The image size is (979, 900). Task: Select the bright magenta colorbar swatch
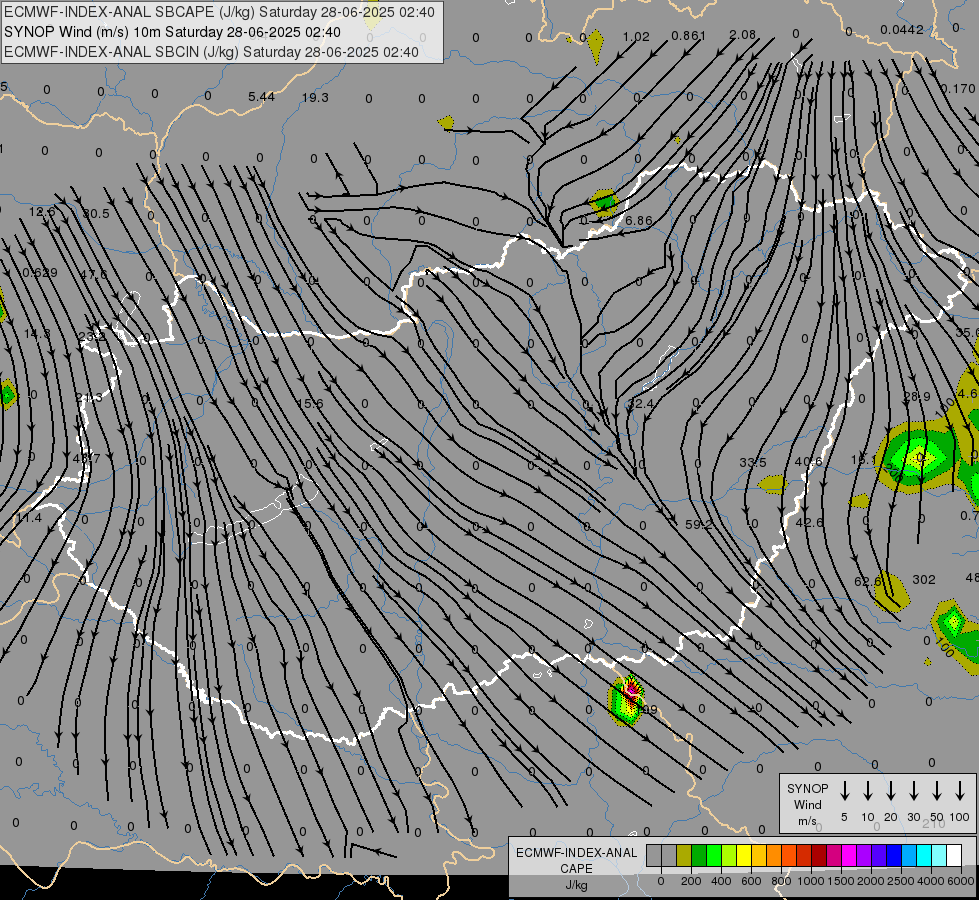(x=850, y=855)
